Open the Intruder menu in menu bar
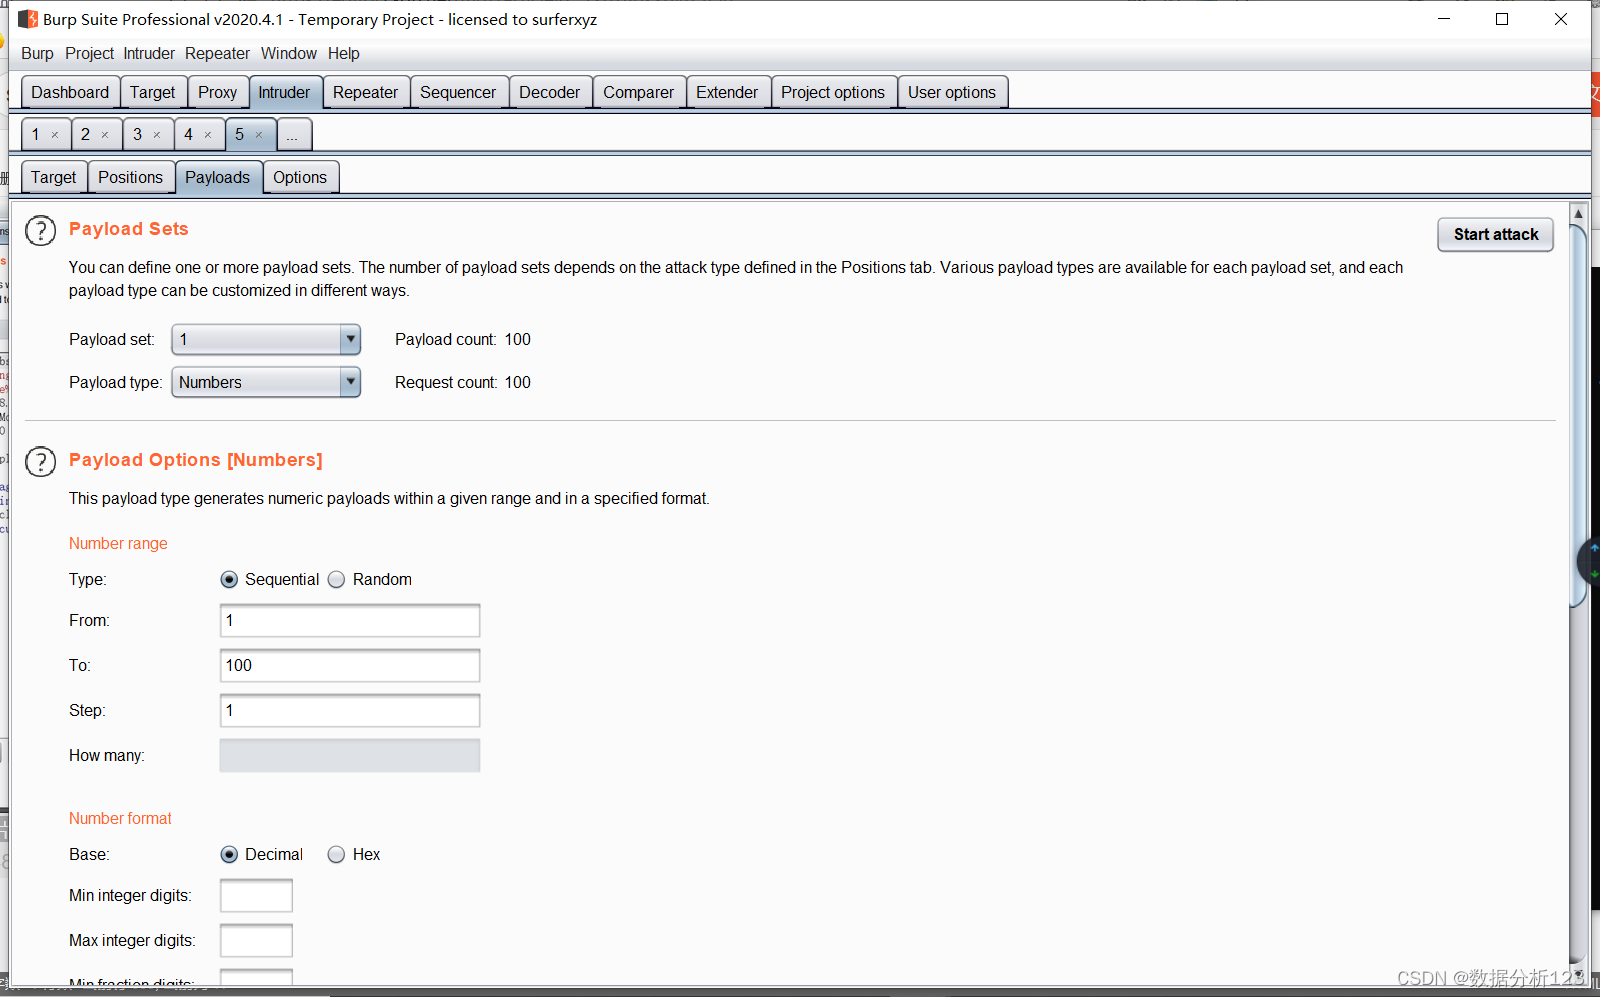 coord(149,54)
